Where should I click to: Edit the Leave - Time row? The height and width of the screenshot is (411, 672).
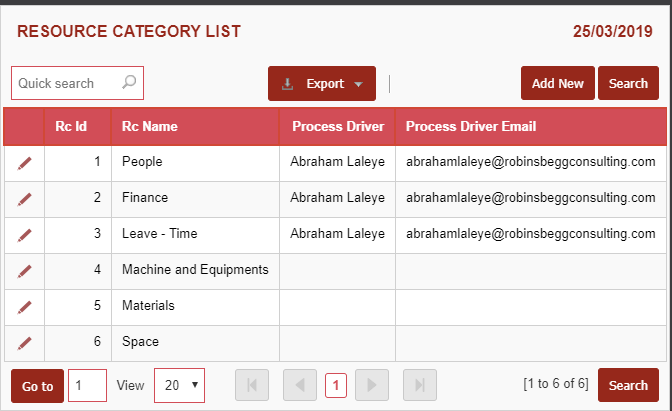[x=25, y=235]
